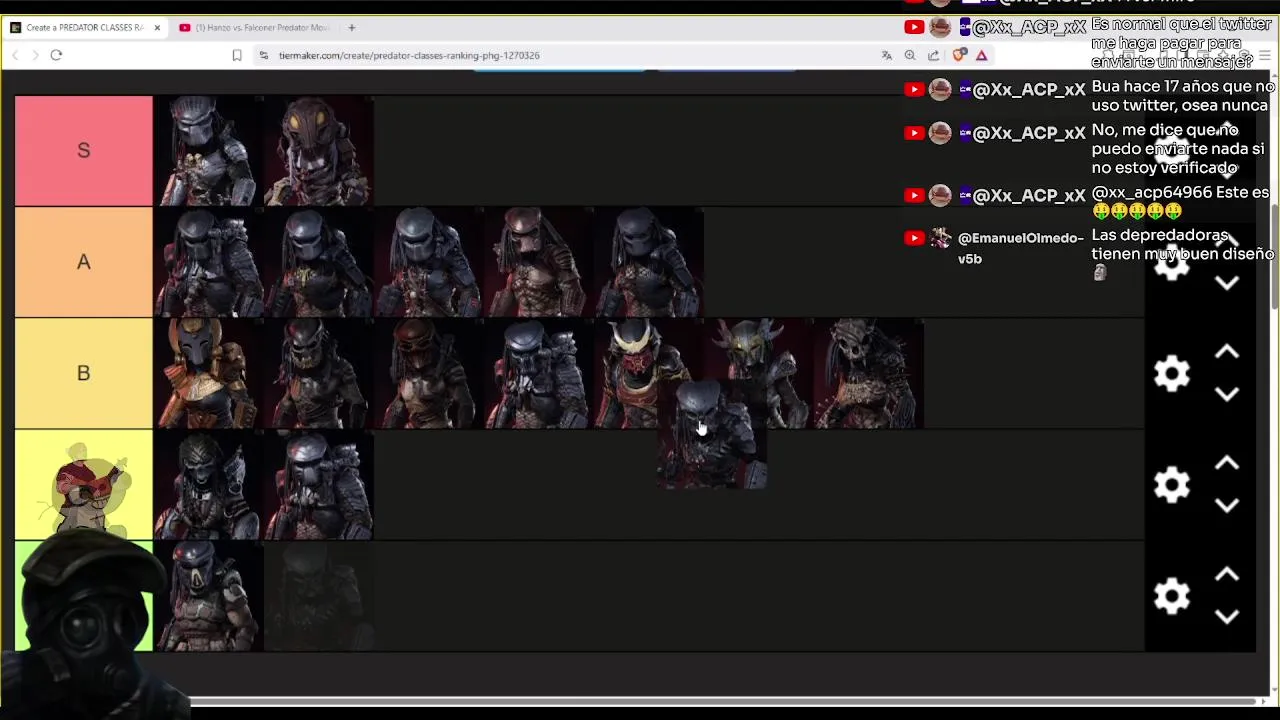Pick the first predator in S tier

point(208,151)
